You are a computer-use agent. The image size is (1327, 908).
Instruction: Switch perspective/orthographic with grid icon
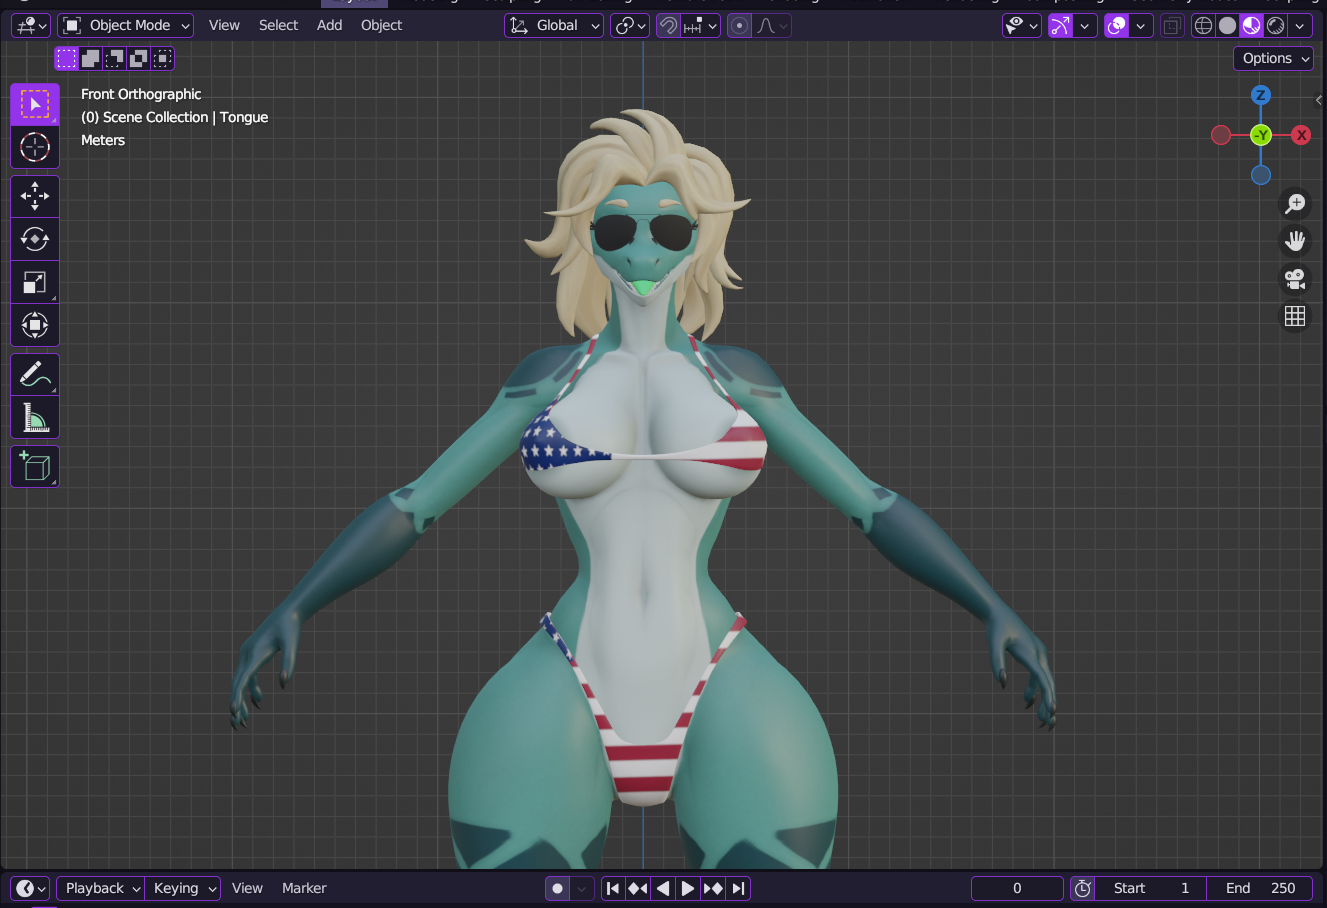[1295, 316]
